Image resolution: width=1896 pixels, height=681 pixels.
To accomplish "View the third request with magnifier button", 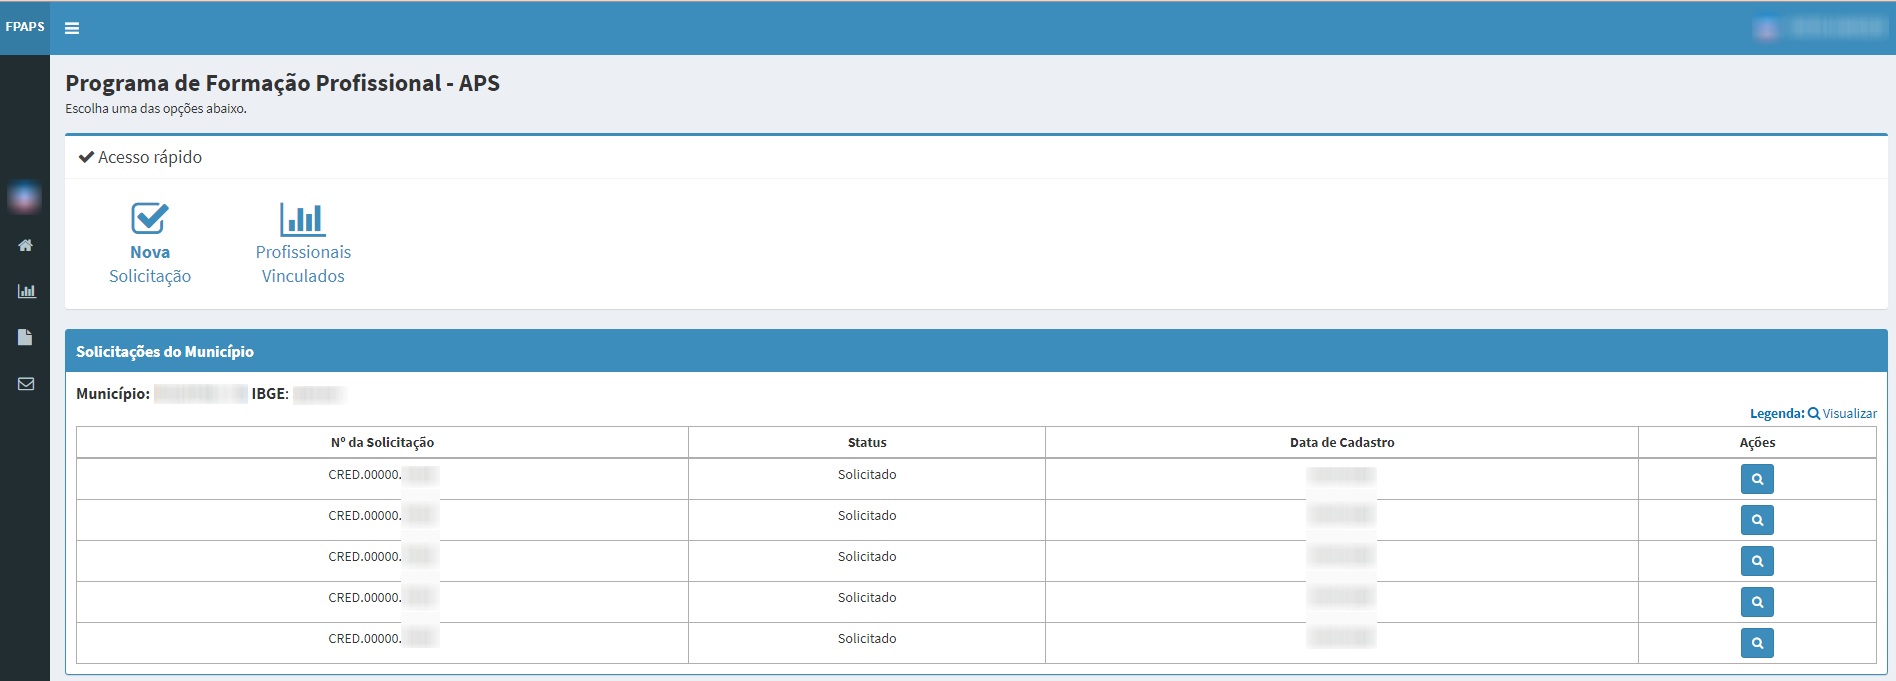I will pyautogui.click(x=1757, y=561).
